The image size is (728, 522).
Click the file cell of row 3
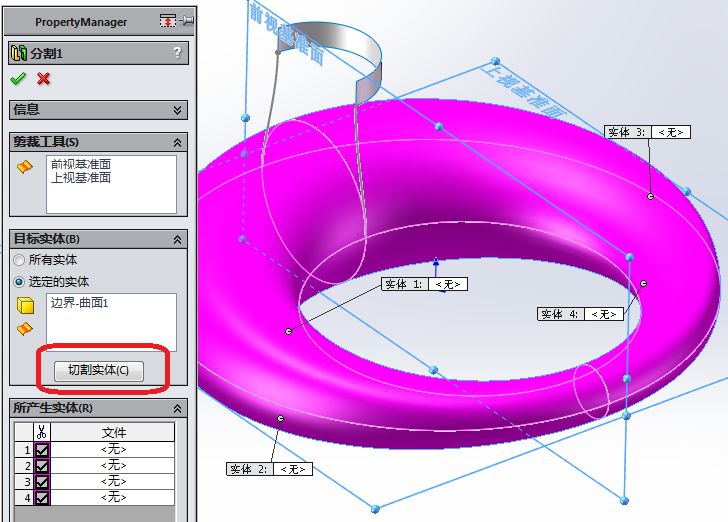113,482
